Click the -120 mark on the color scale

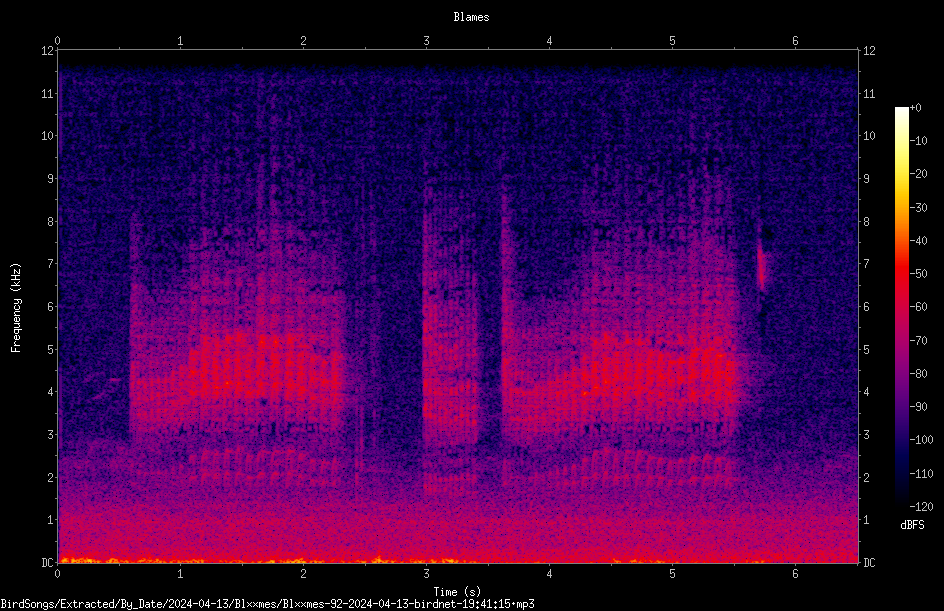[921, 506]
